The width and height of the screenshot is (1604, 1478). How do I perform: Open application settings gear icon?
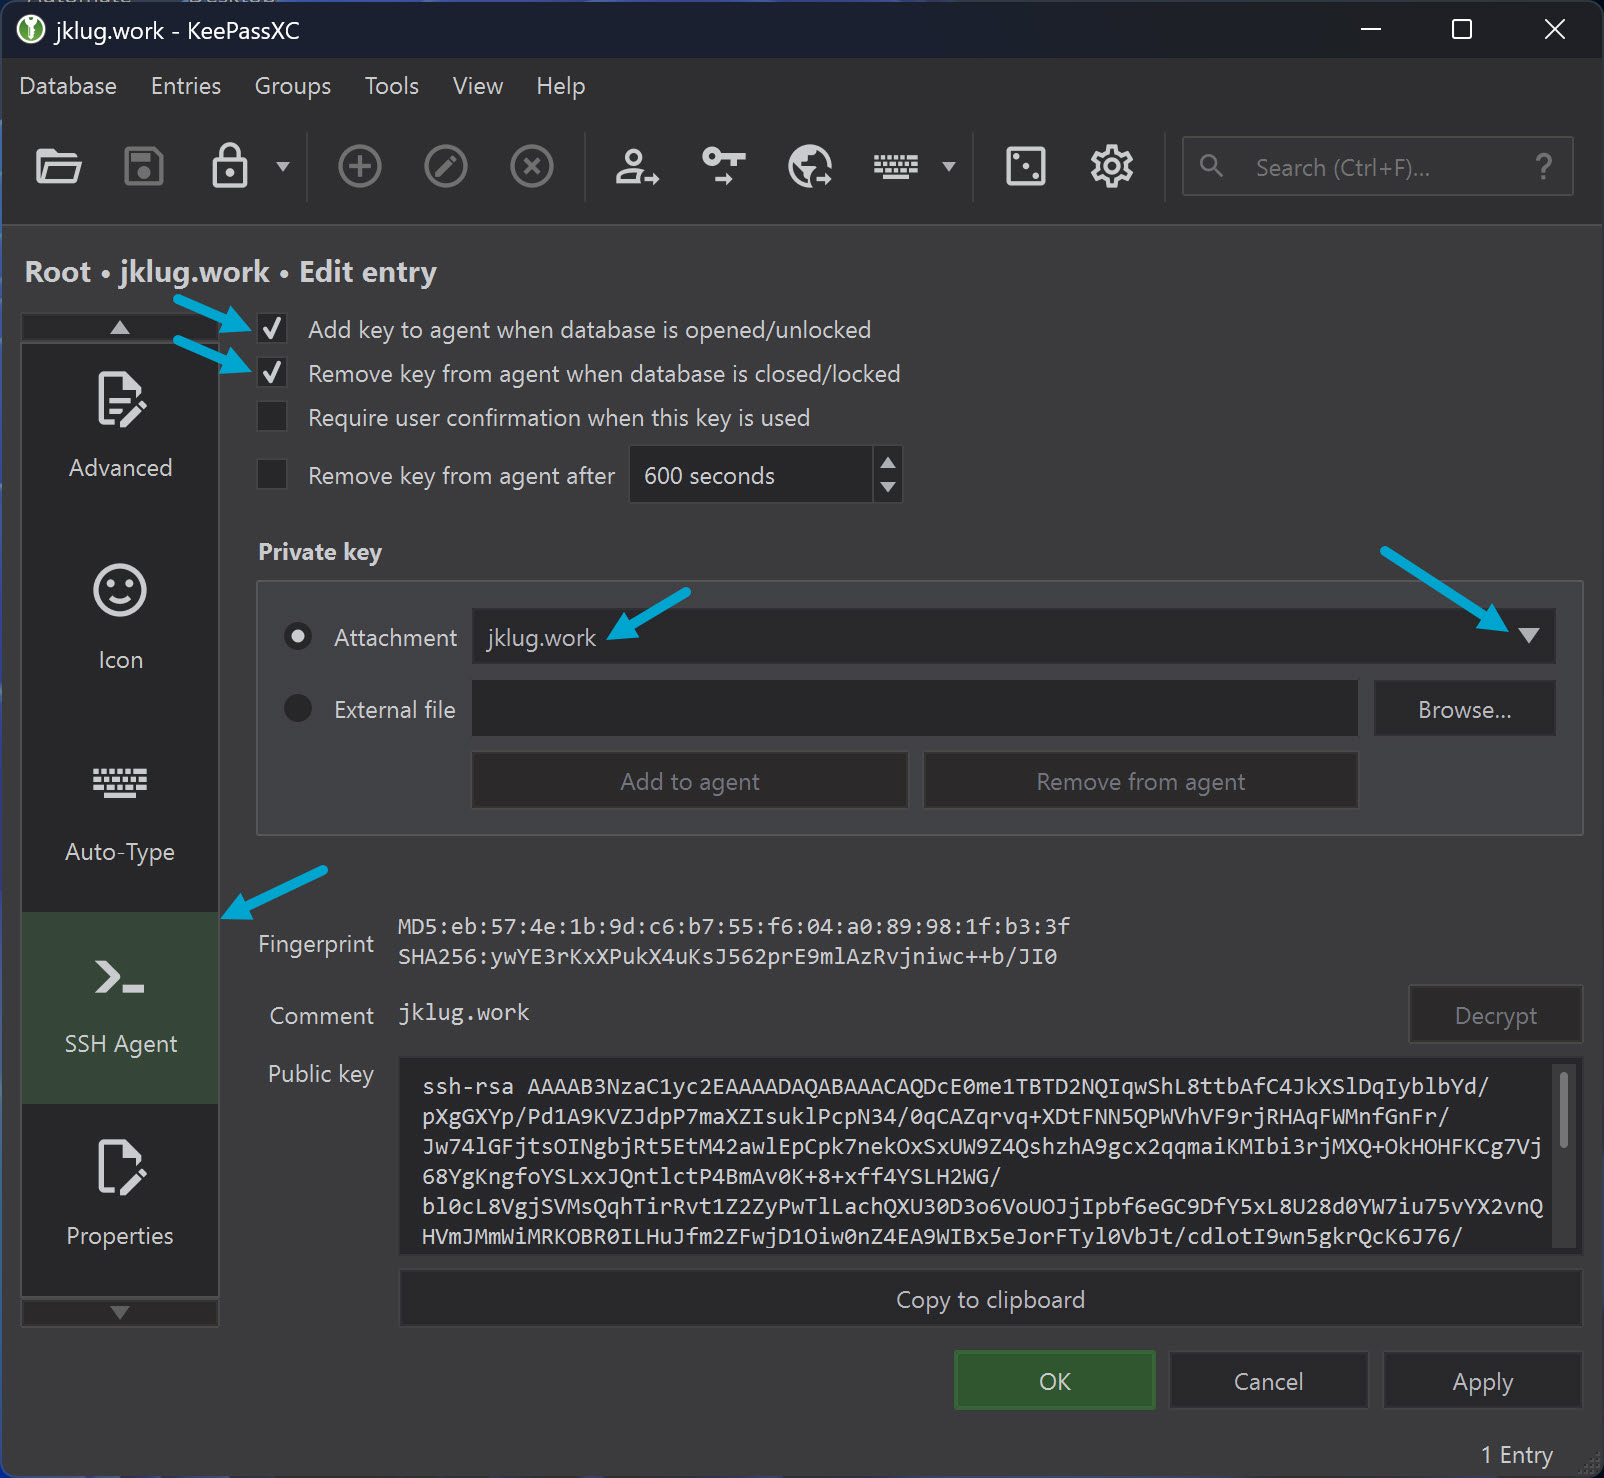[x=1110, y=166]
